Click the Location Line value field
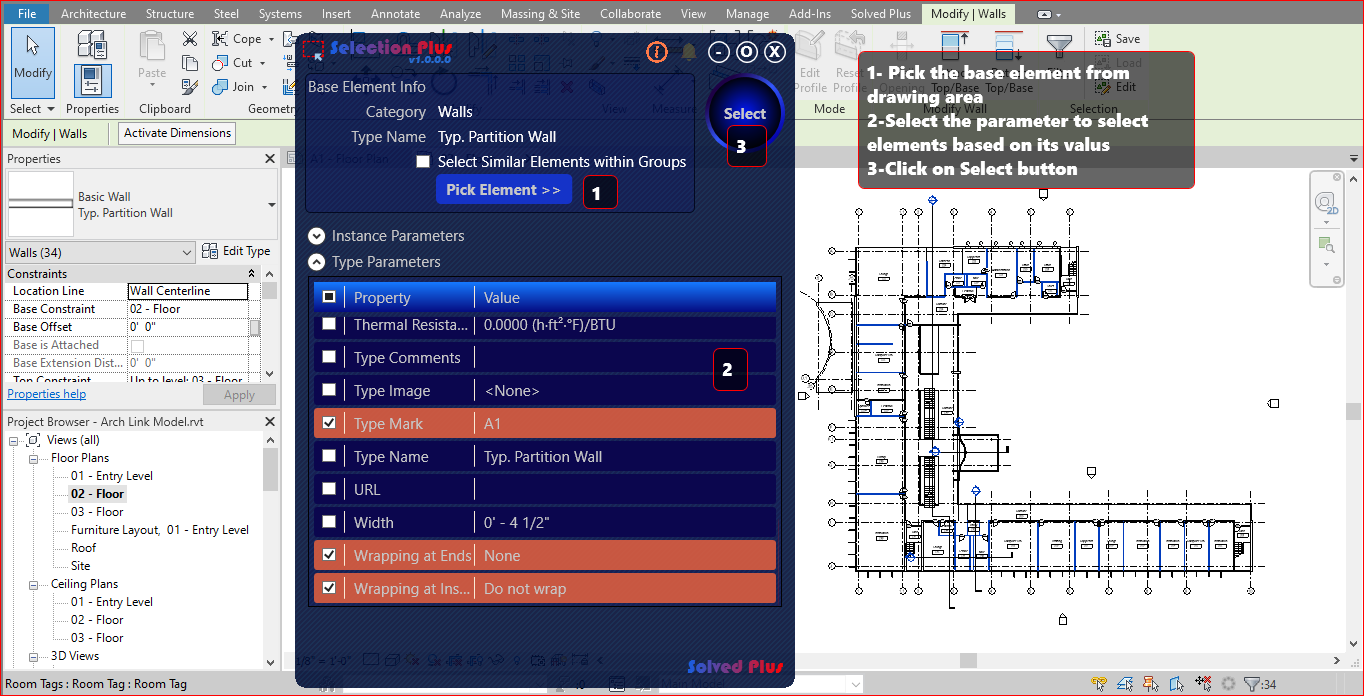Viewport: 1364px width, 696px height. point(188,291)
